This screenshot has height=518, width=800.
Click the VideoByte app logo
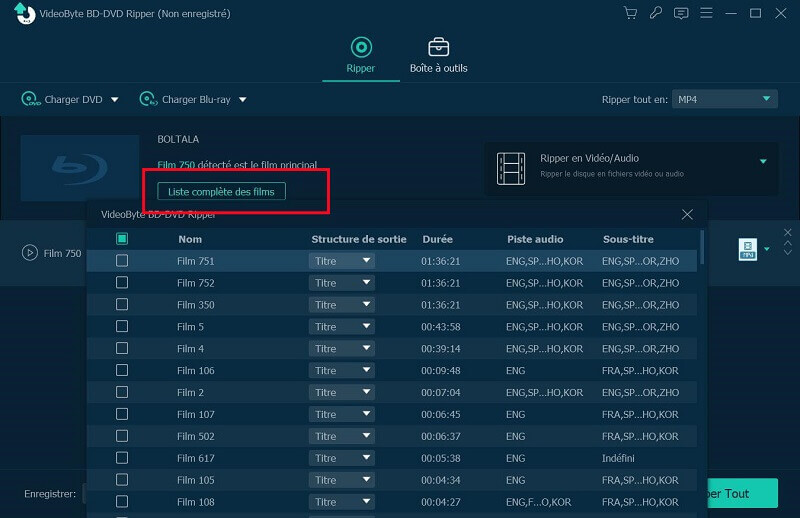(24, 13)
